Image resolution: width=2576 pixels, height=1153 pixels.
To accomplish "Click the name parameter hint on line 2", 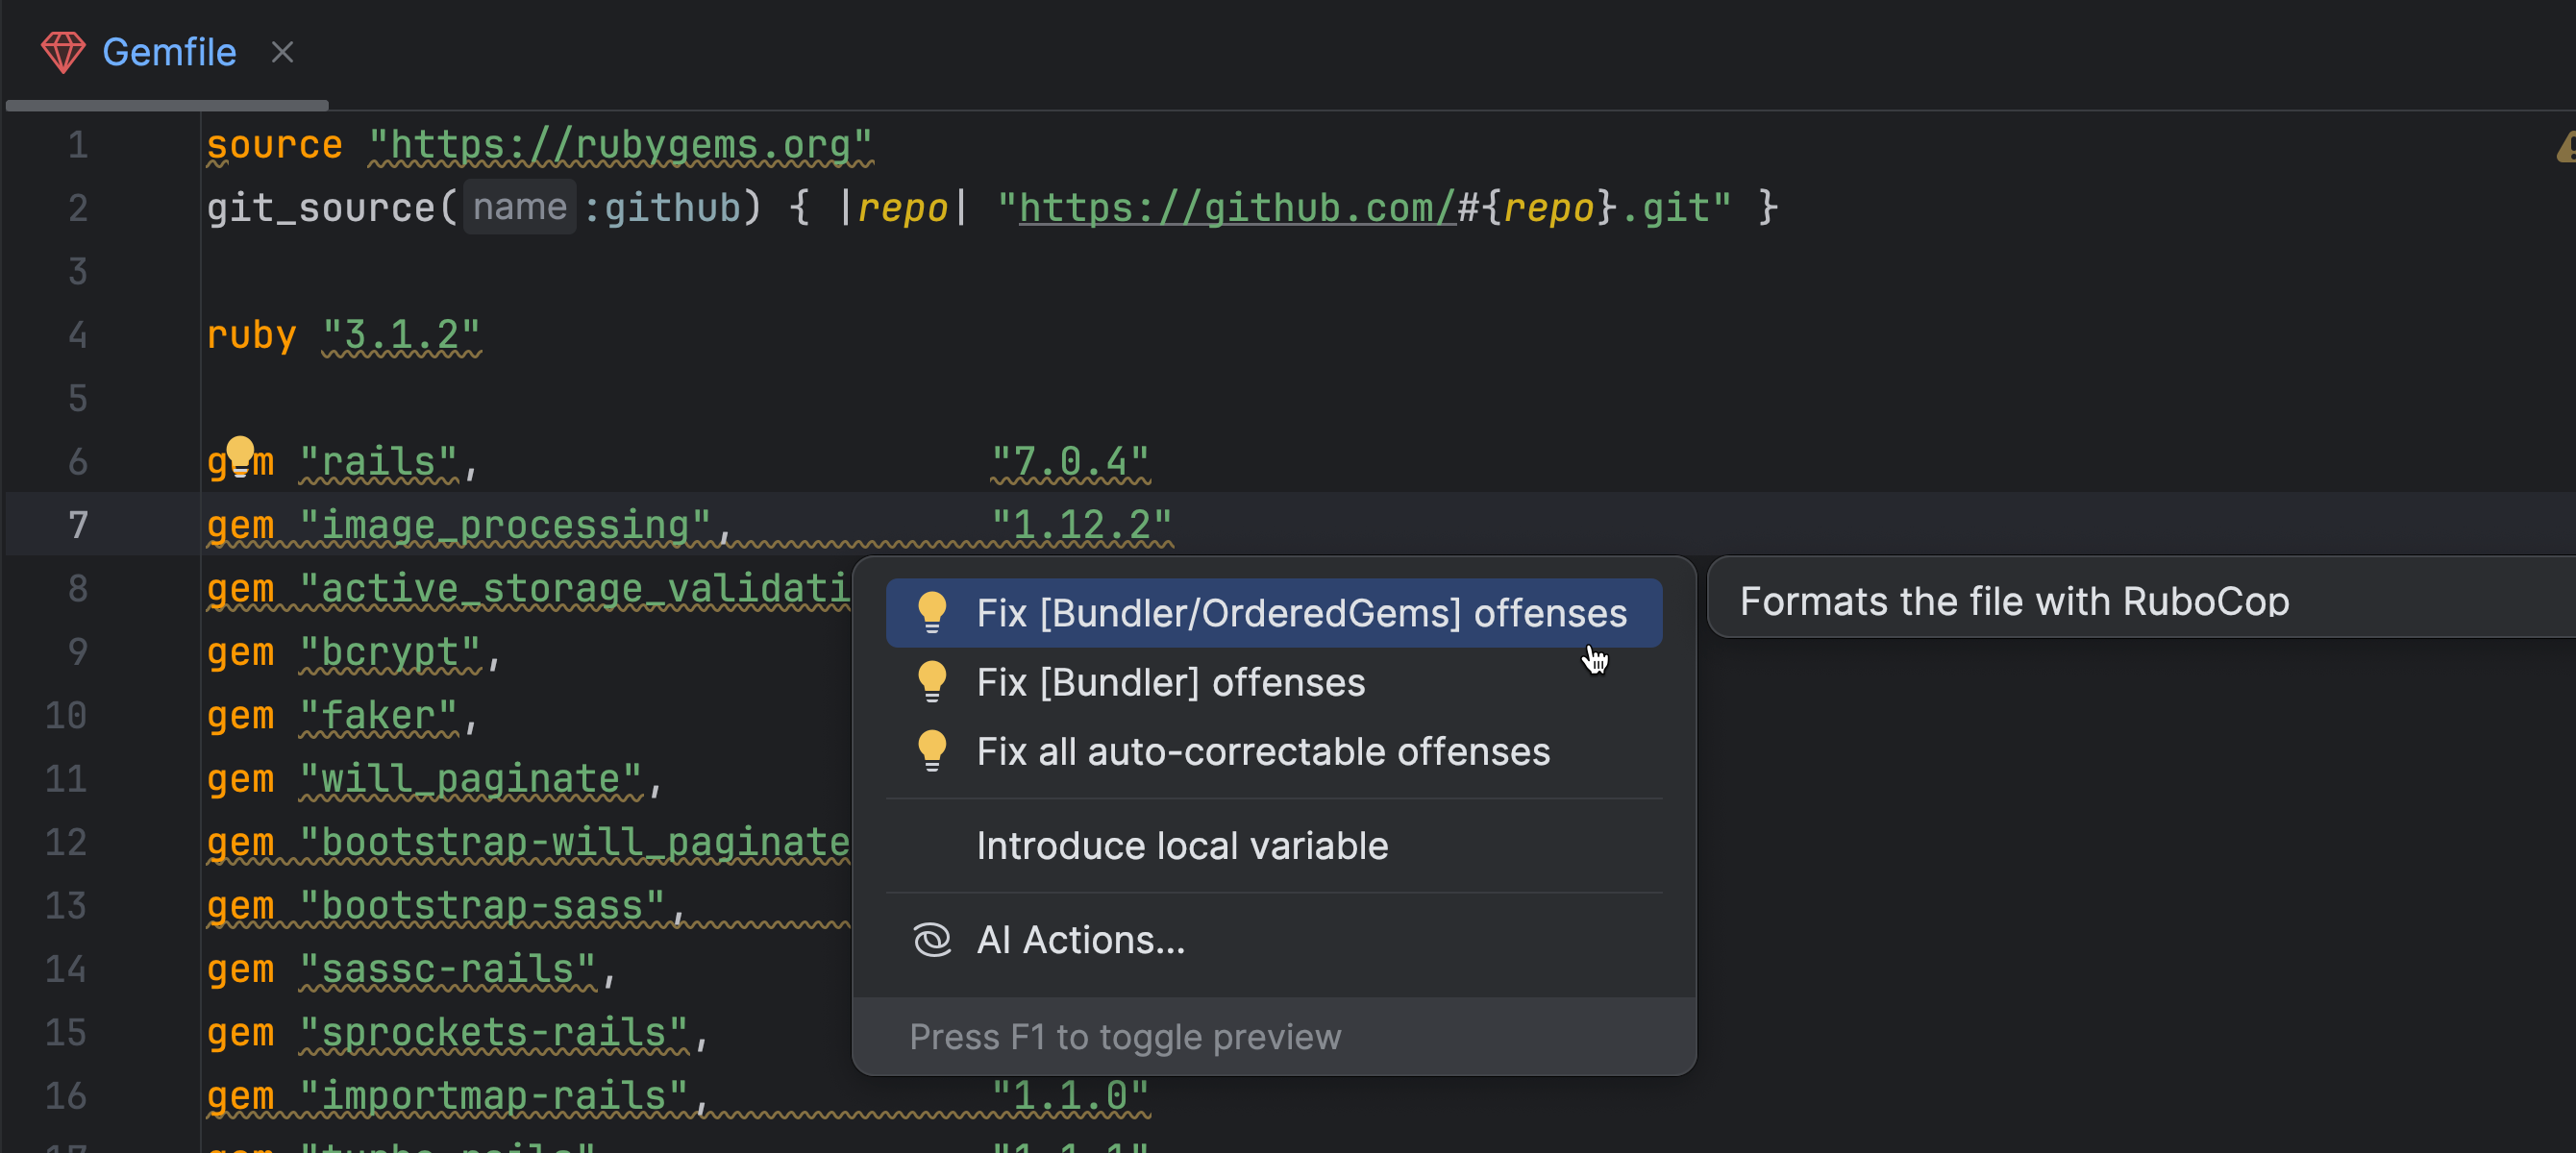I will click(519, 208).
